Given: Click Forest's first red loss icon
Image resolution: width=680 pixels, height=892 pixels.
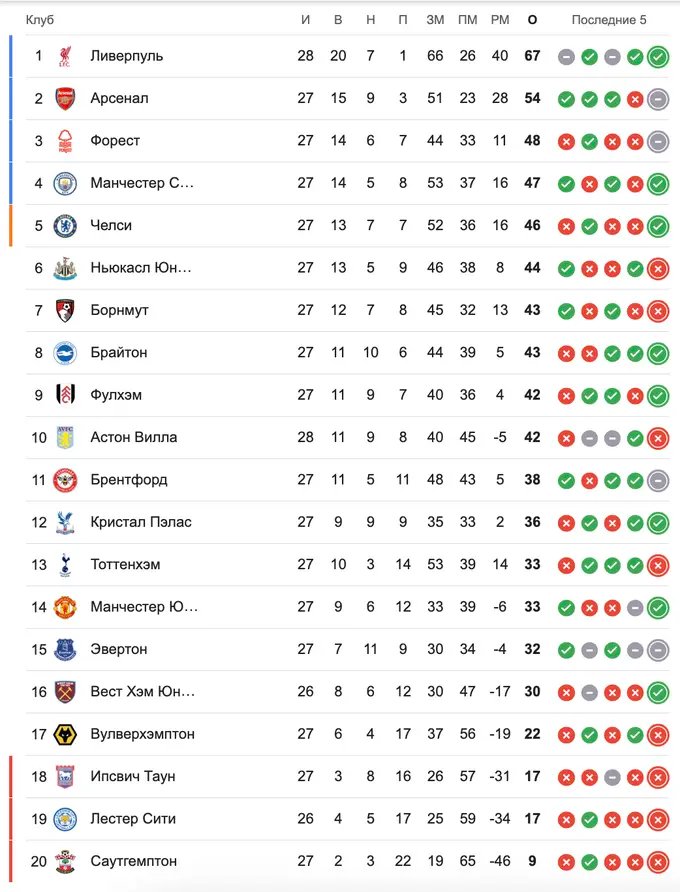Looking at the screenshot, I should pos(566,142).
